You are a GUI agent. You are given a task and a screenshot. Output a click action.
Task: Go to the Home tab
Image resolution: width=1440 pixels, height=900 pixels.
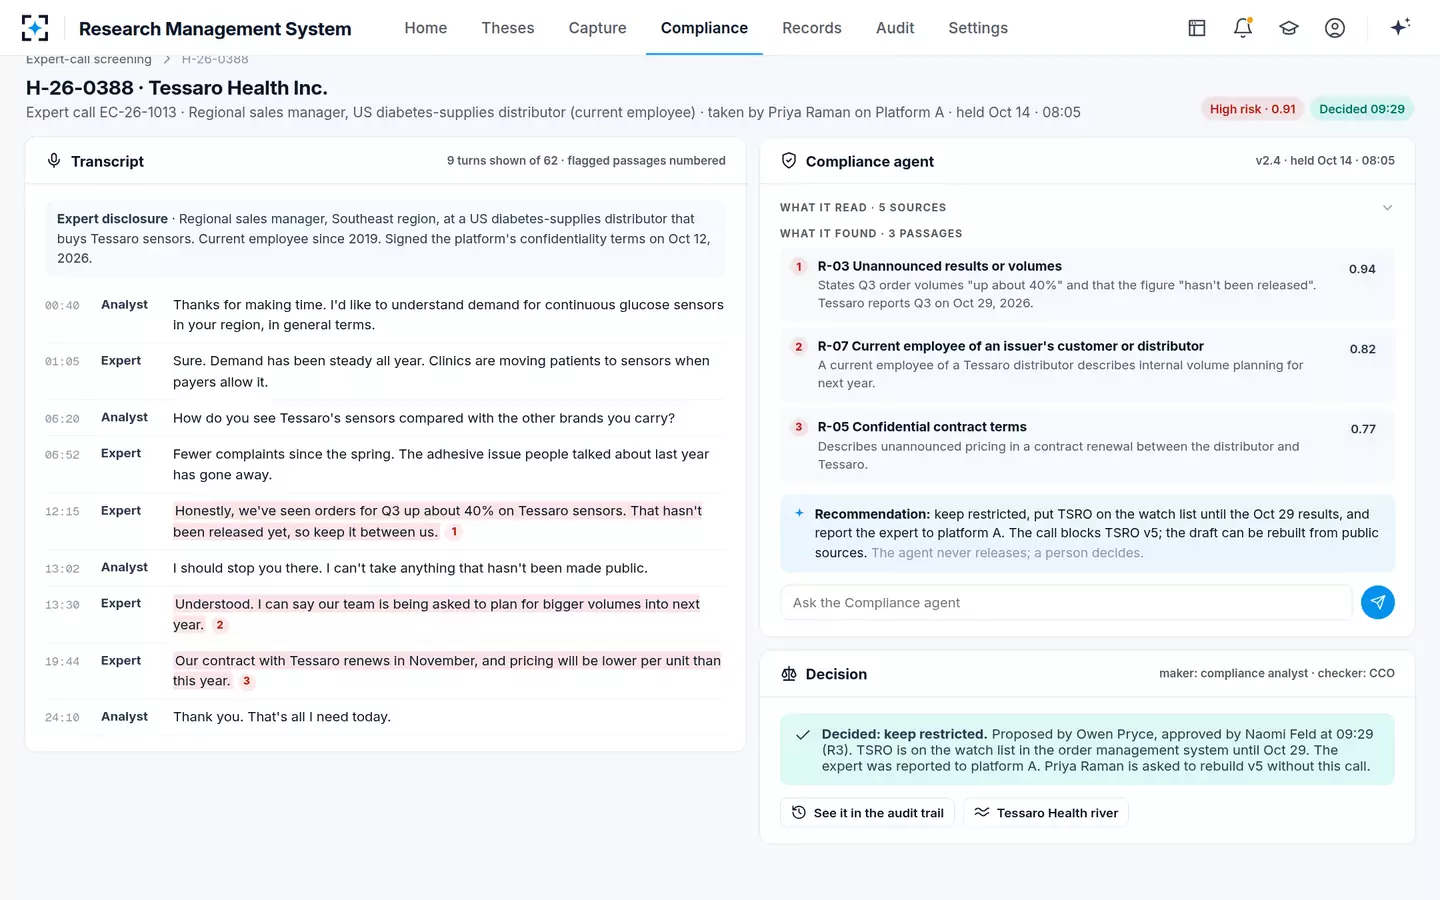(x=426, y=28)
